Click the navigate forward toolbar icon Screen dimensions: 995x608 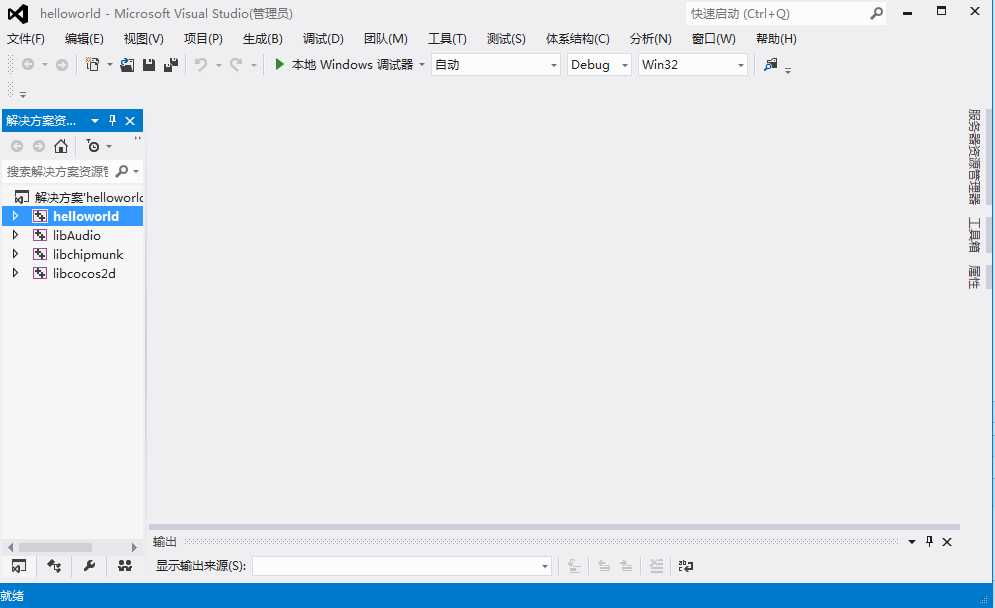coord(62,64)
